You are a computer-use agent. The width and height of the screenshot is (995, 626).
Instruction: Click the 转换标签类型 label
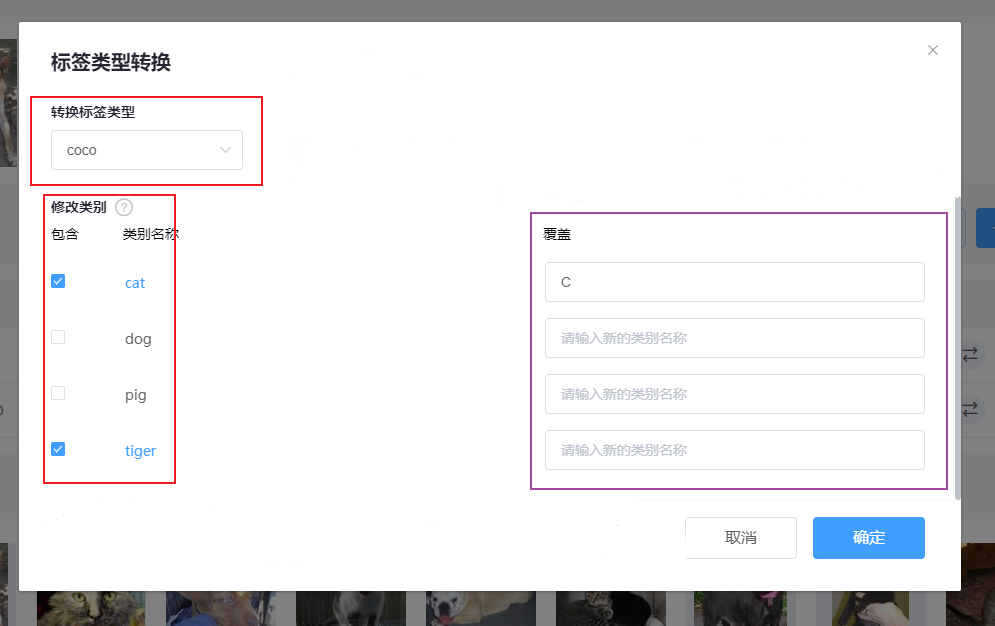coord(93,112)
